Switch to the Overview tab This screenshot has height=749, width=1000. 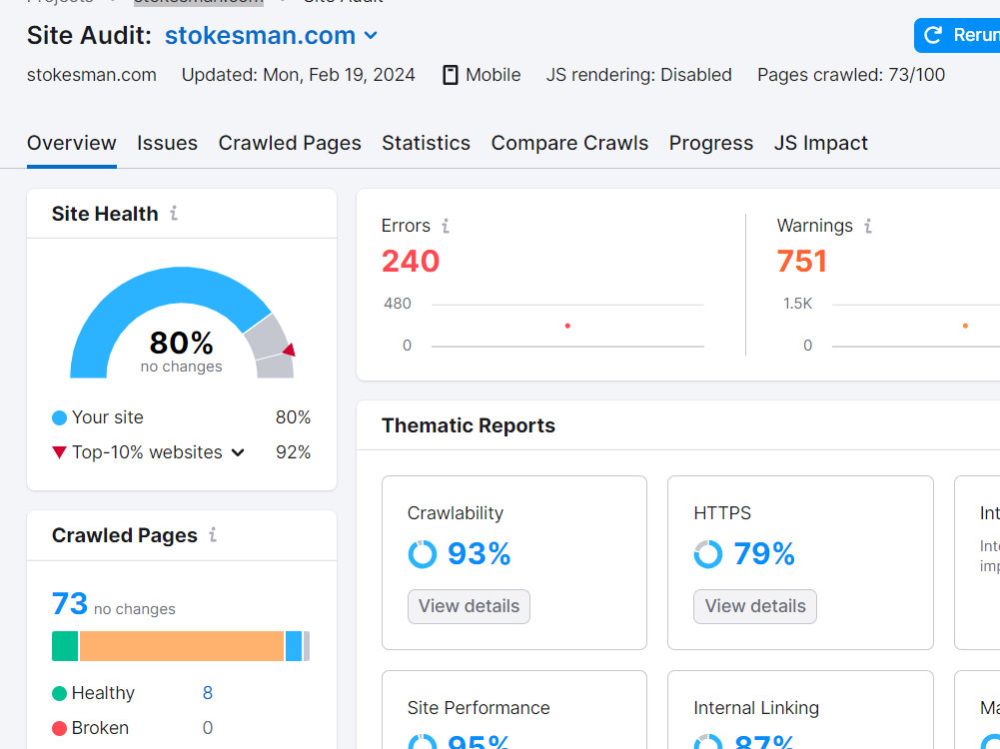coord(71,143)
